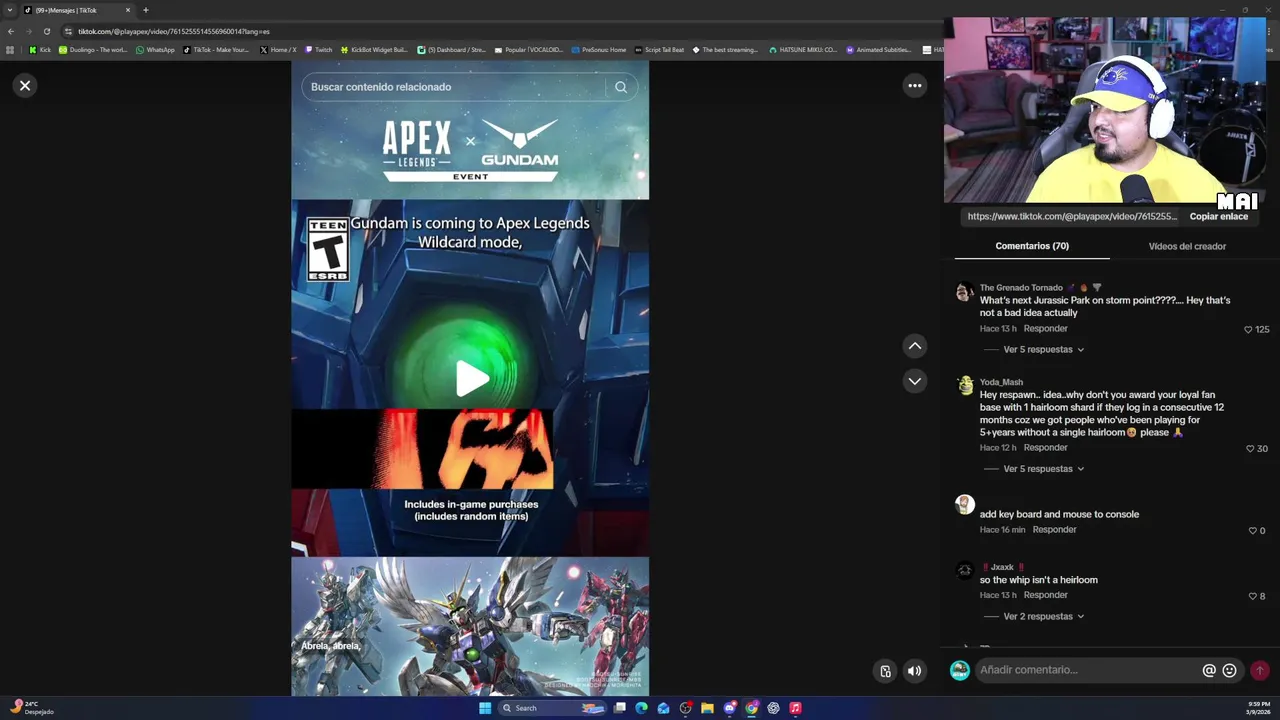Screen dimensions: 1280x720
Task: Play the Apex Gundam video
Action: (471, 378)
